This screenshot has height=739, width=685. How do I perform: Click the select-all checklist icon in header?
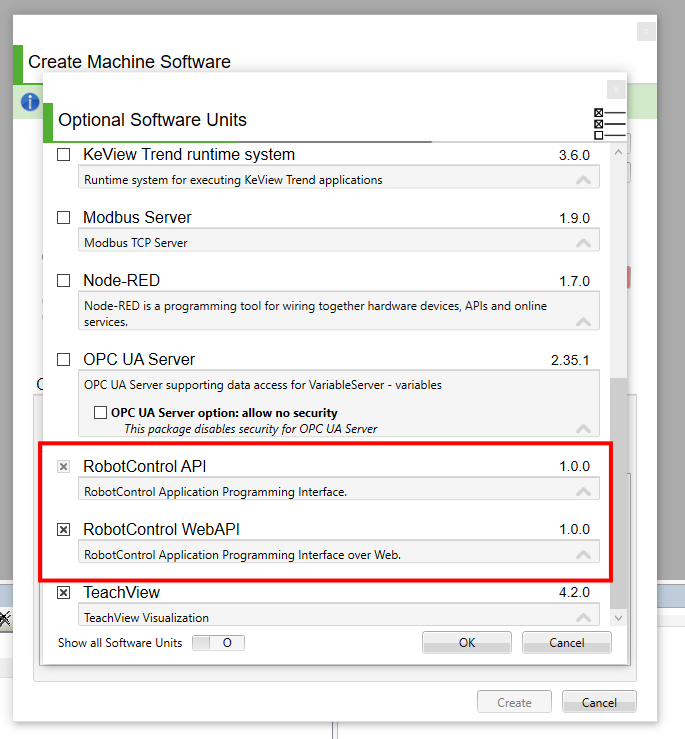pos(610,124)
